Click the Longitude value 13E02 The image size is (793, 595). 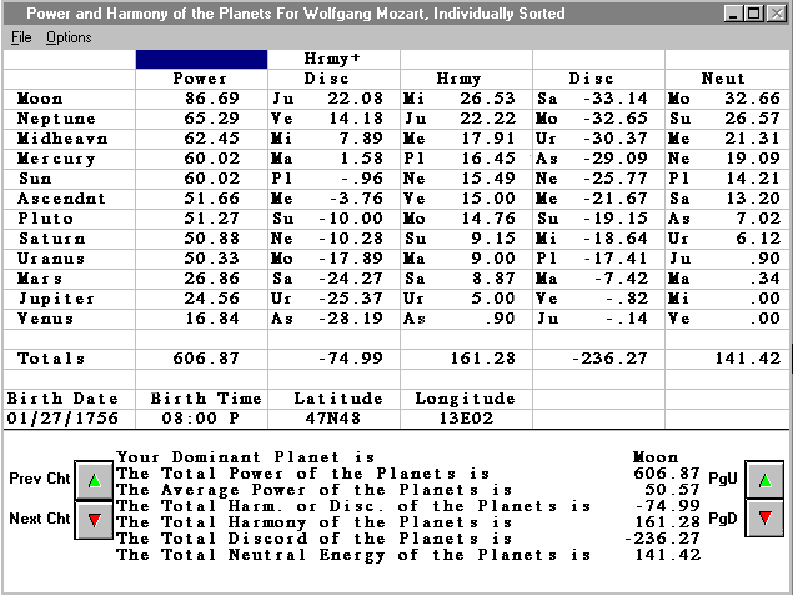[466, 418]
